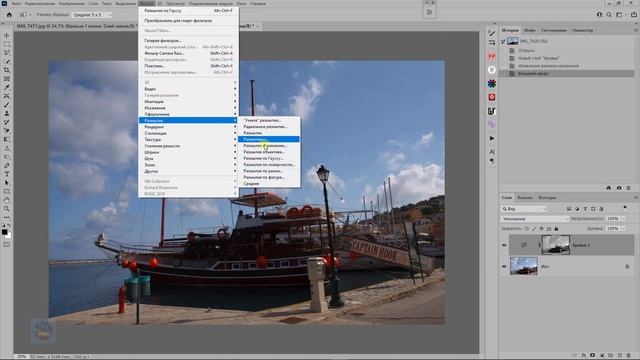Select the Gradient tool

click(x=7, y=139)
